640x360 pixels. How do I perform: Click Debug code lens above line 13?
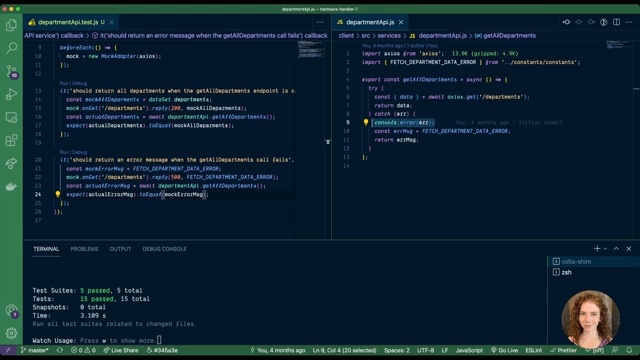pos(80,83)
